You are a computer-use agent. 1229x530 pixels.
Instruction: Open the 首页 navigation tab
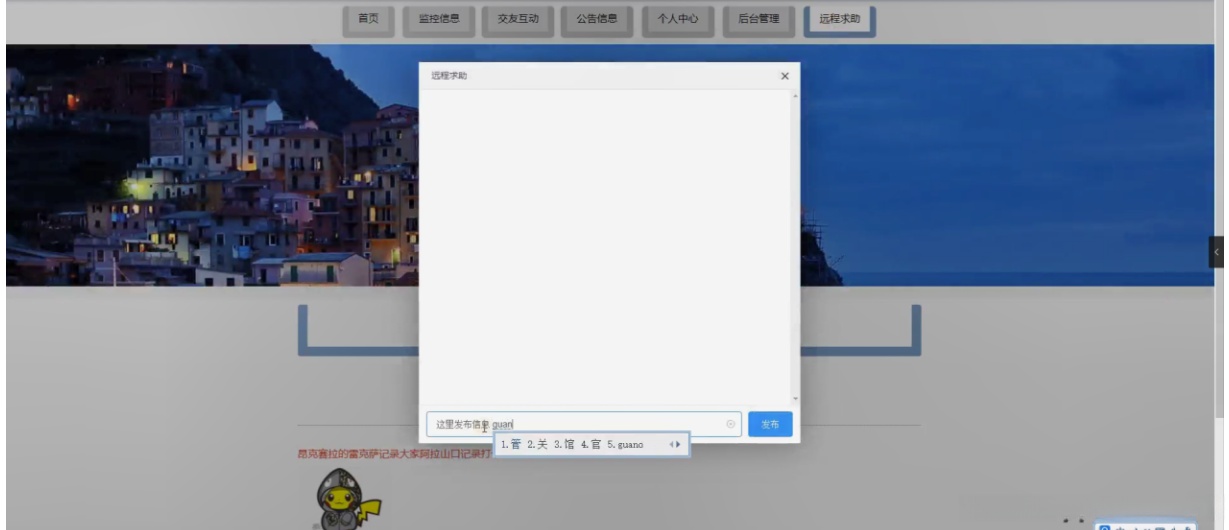point(369,19)
